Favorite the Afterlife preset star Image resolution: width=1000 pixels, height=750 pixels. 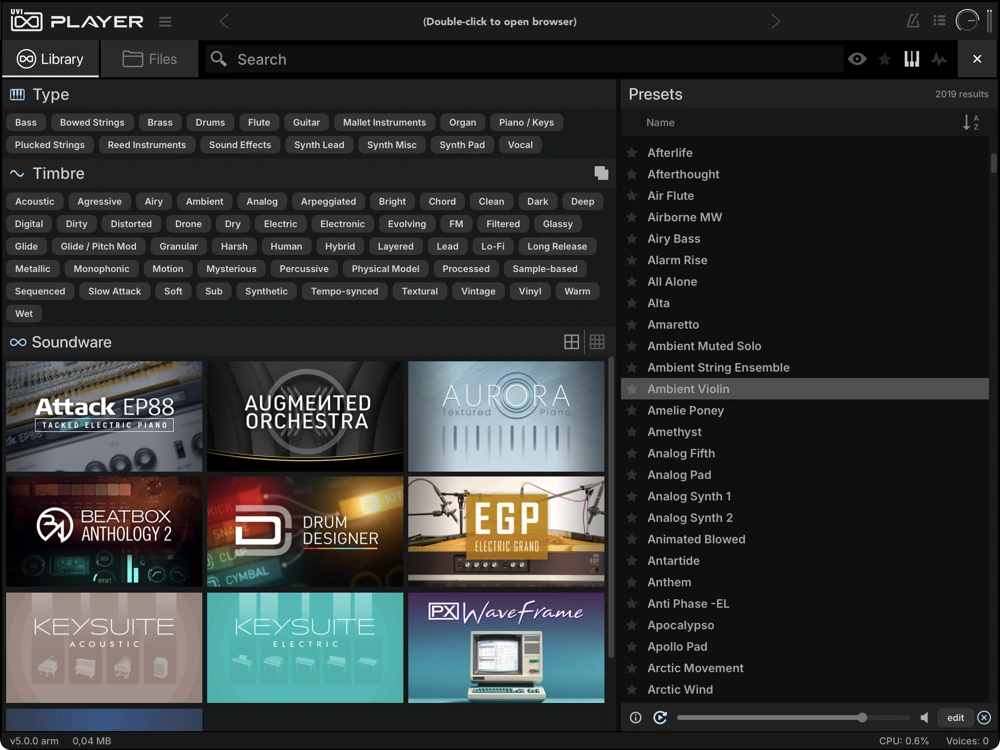point(632,153)
